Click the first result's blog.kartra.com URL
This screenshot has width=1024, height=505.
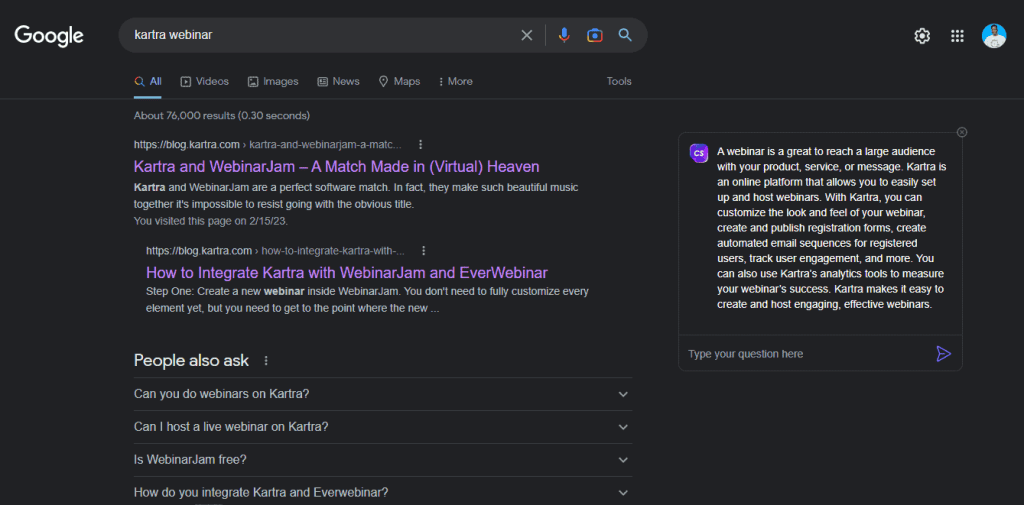coord(268,144)
